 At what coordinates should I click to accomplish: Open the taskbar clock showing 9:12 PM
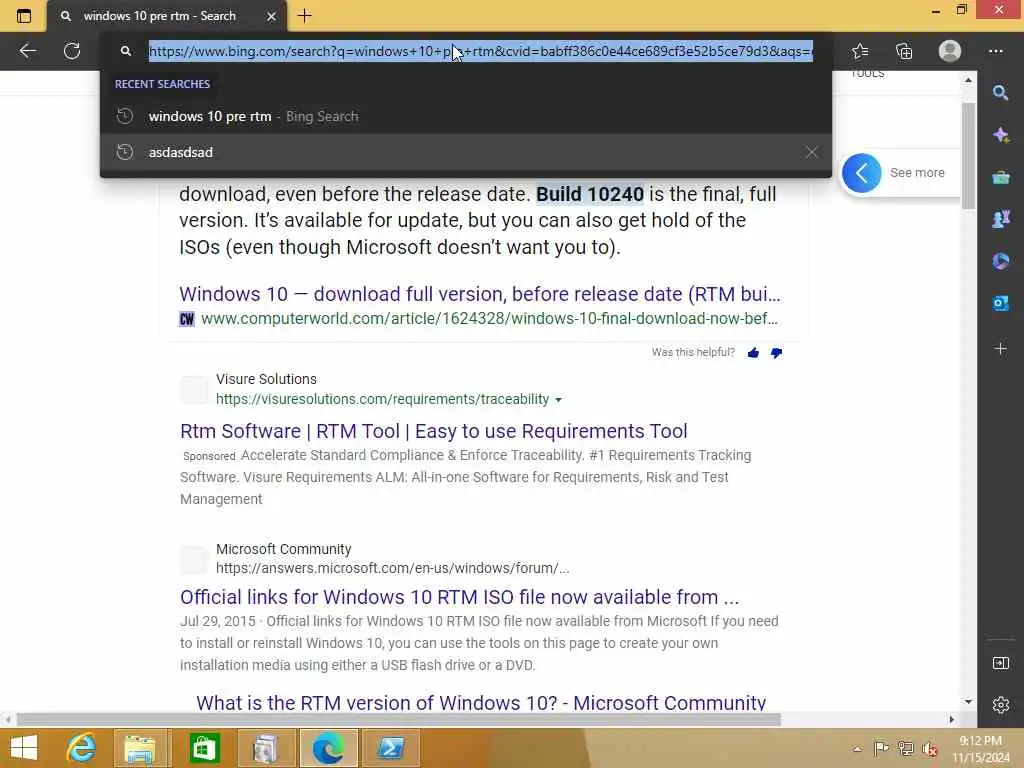click(981, 748)
